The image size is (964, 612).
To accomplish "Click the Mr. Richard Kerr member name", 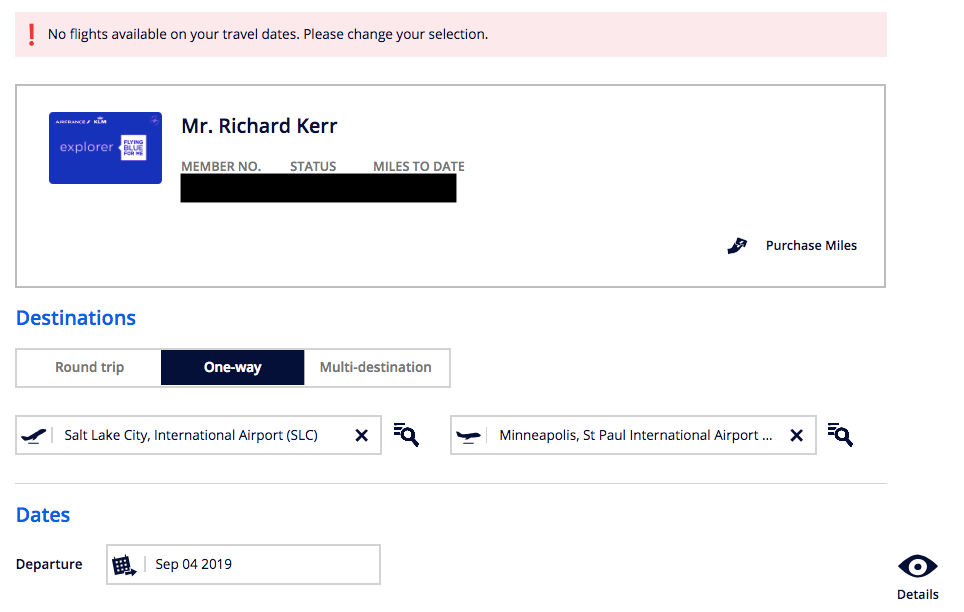I will (259, 127).
